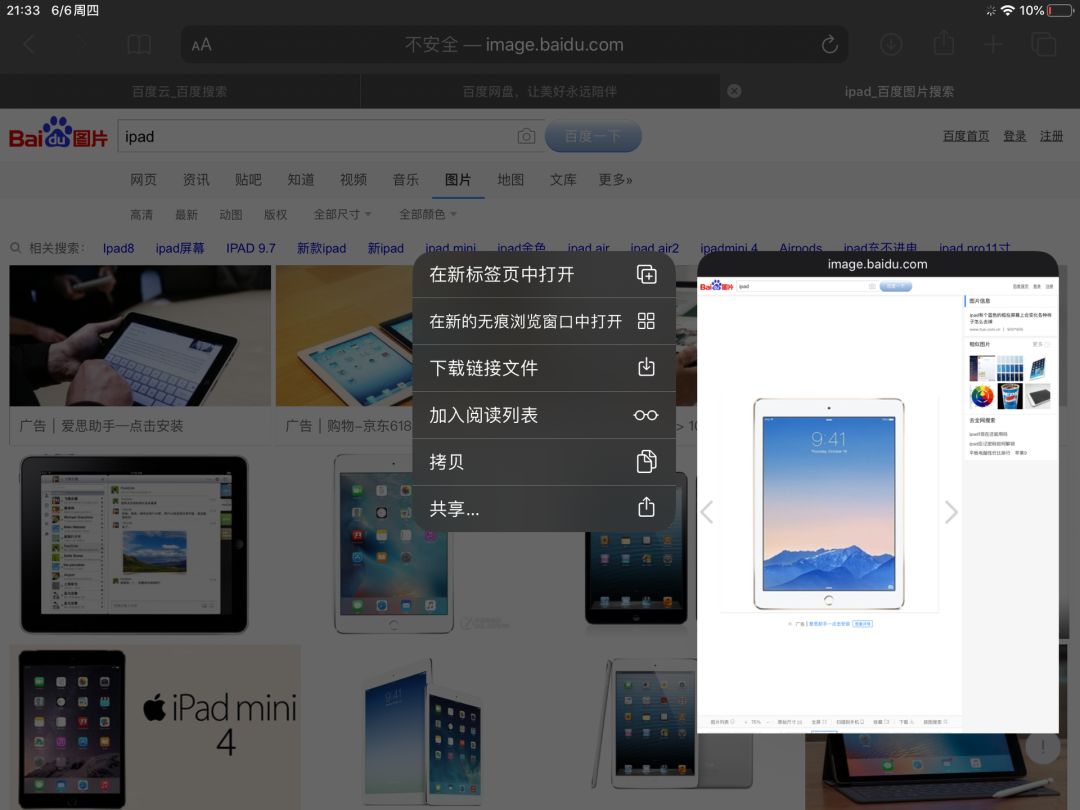Click the reload page icon
Viewport: 1080px width, 810px height.
(x=829, y=44)
